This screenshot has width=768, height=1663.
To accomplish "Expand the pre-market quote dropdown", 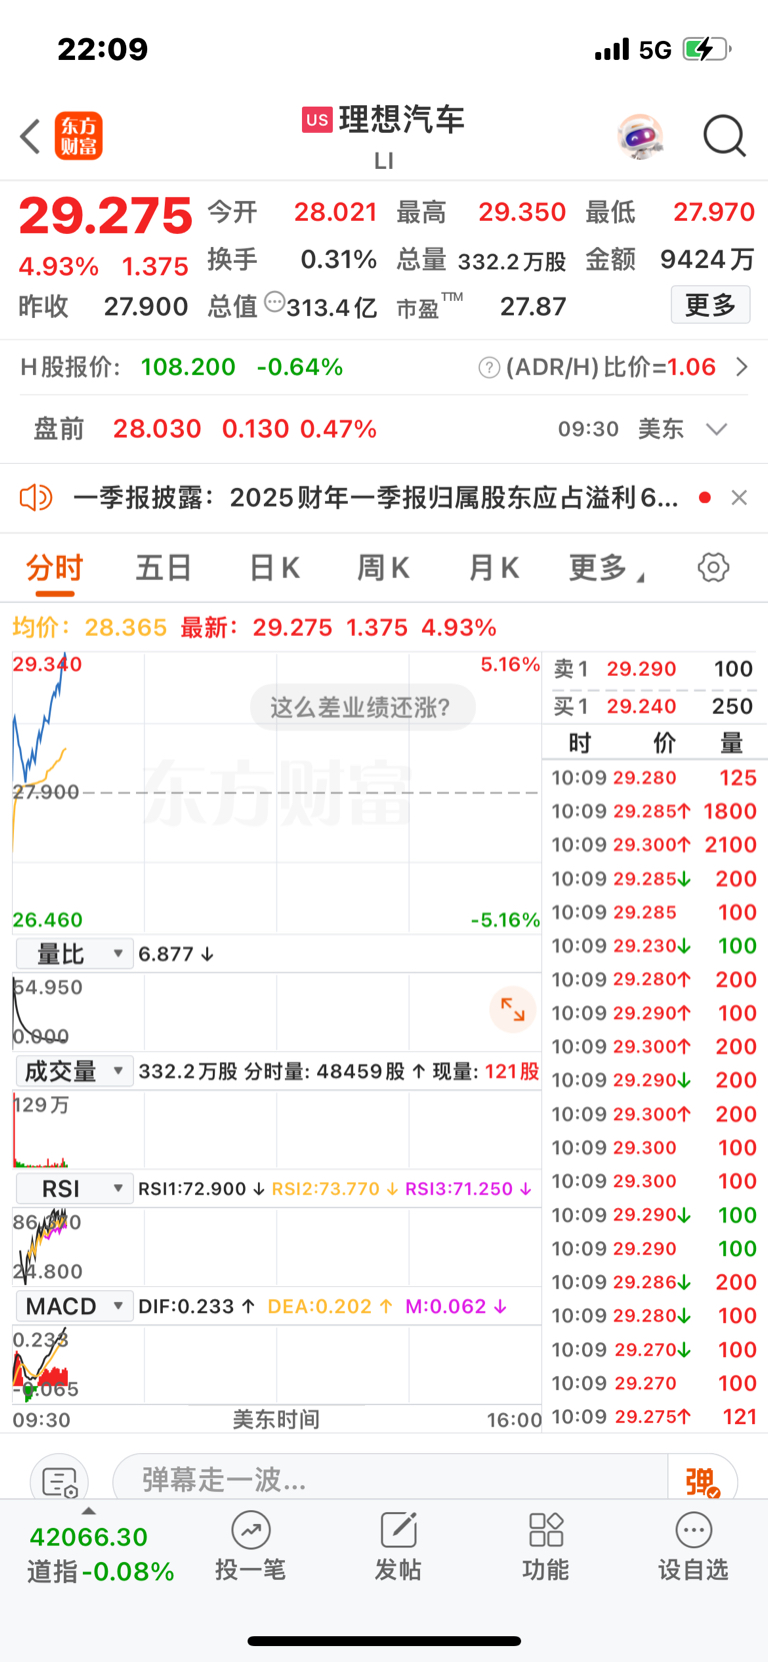I will tap(716, 429).
